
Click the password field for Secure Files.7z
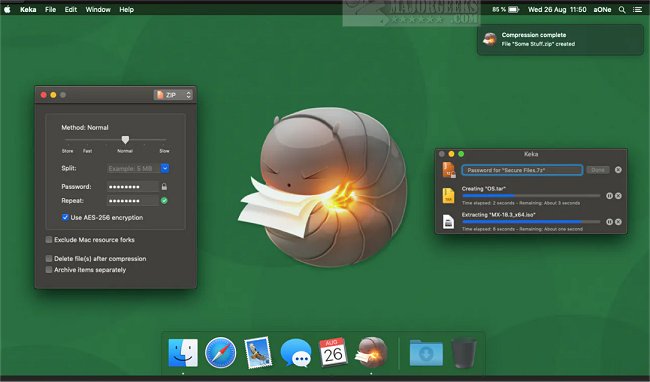[522, 170]
